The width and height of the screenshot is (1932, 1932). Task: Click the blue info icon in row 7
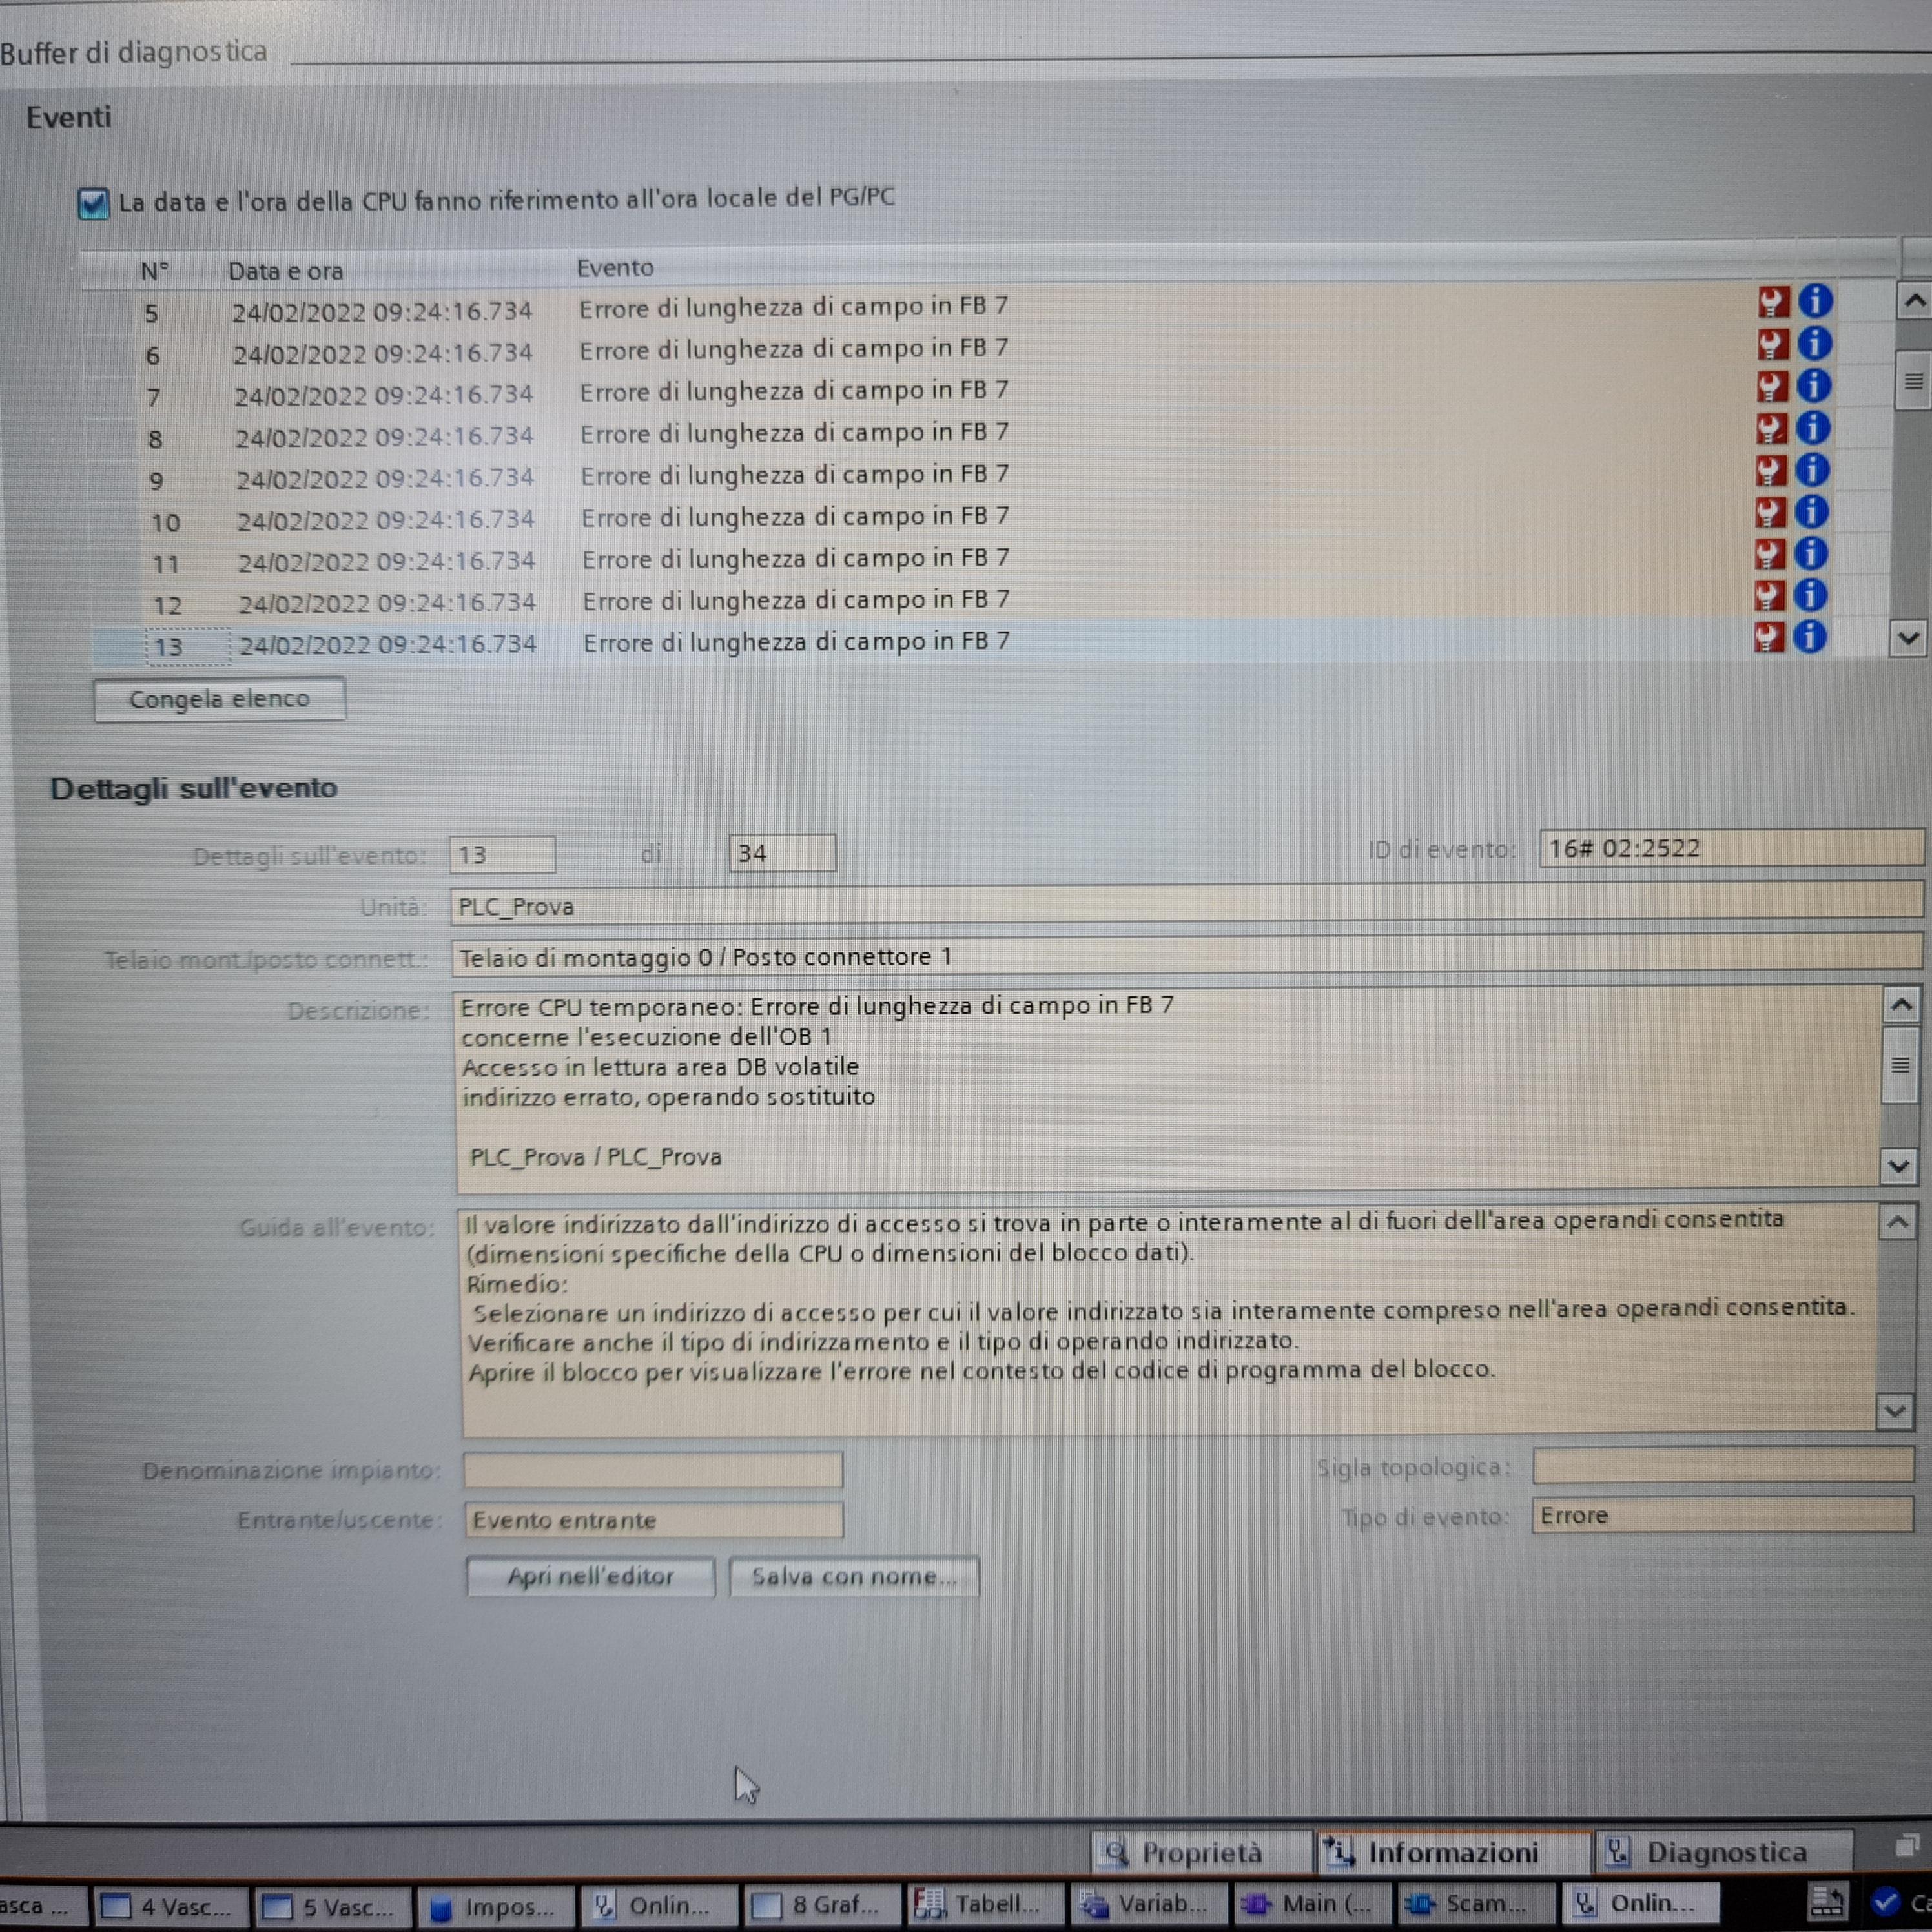(x=1815, y=385)
